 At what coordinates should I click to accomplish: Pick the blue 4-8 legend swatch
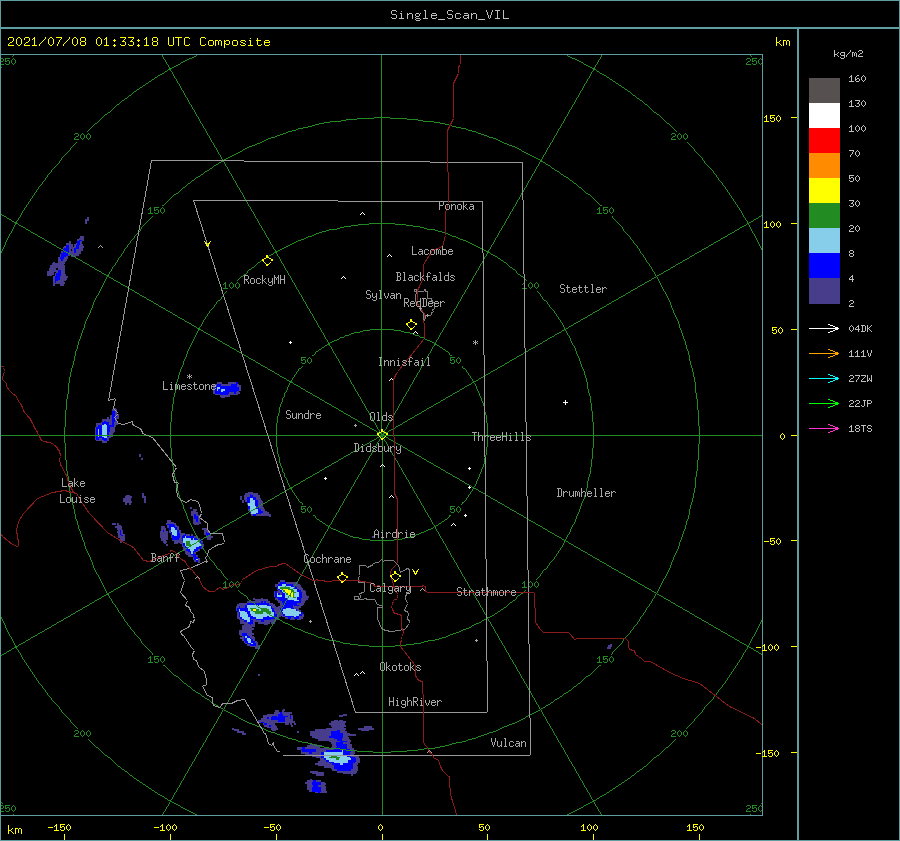pyautogui.click(x=824, y=266)
